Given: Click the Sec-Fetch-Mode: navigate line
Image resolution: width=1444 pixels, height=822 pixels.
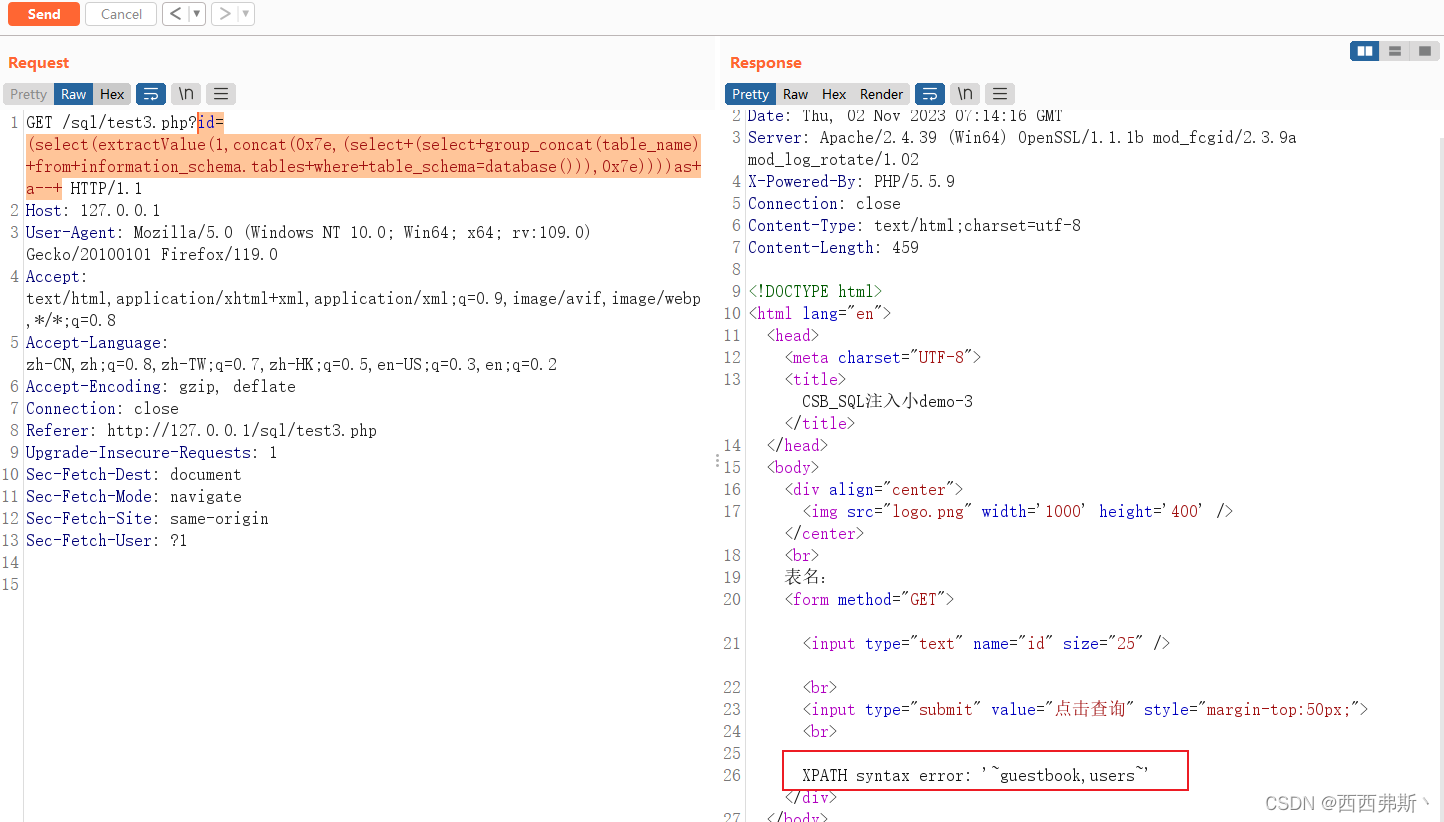Looking at the screenshot, I should tap(134, 496).
